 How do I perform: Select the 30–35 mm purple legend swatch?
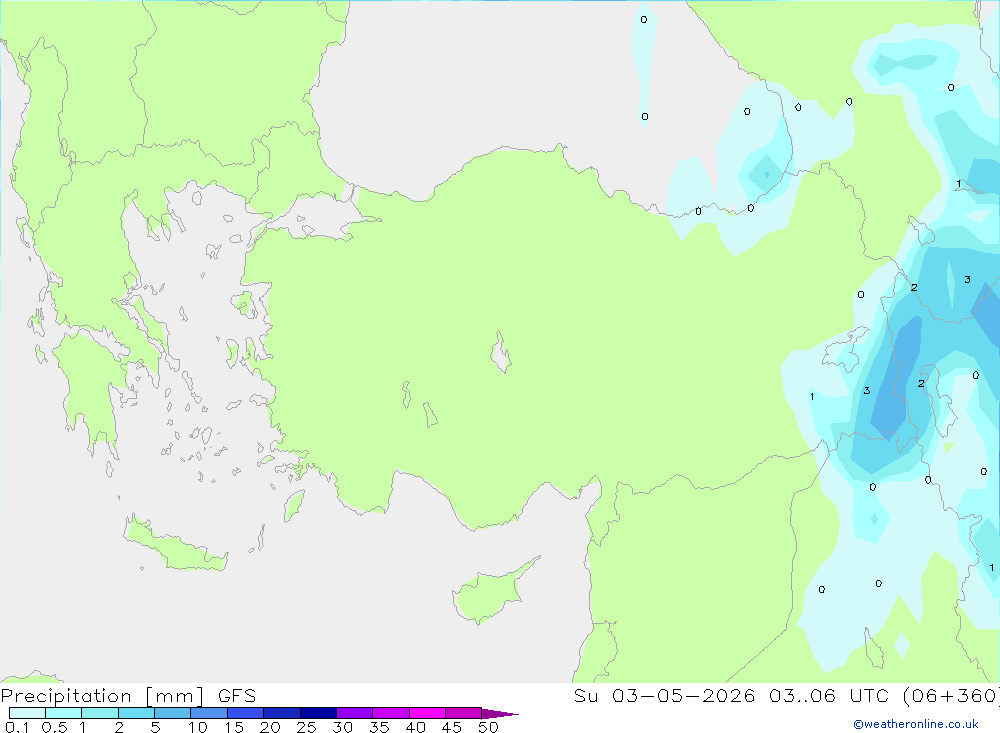click(x=355, y=713)
